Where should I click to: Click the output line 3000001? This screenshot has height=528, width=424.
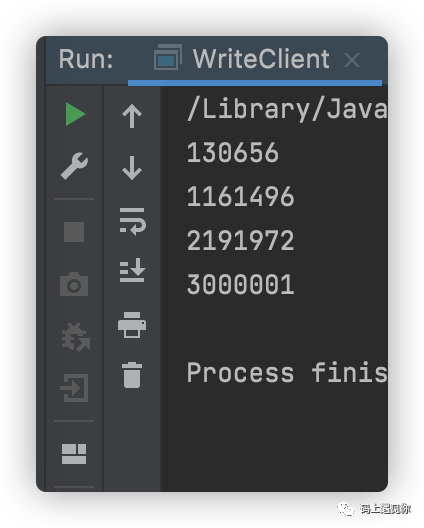(x=240, y=284)
